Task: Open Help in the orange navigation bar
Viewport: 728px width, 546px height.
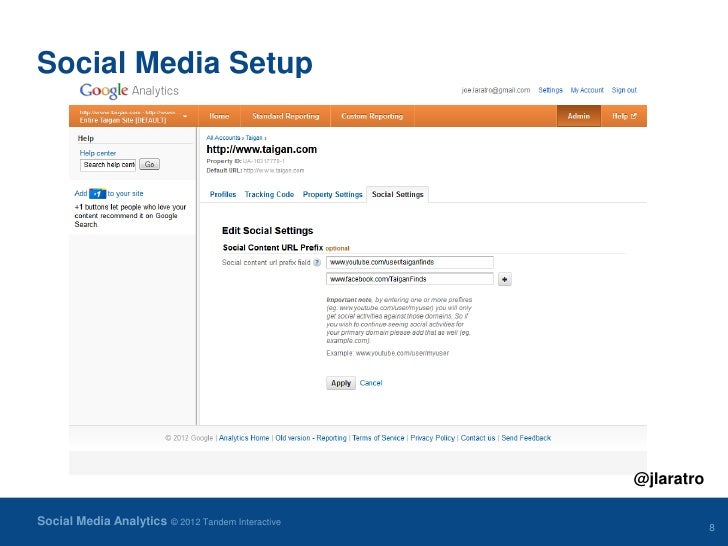Action: pos(624,116)
